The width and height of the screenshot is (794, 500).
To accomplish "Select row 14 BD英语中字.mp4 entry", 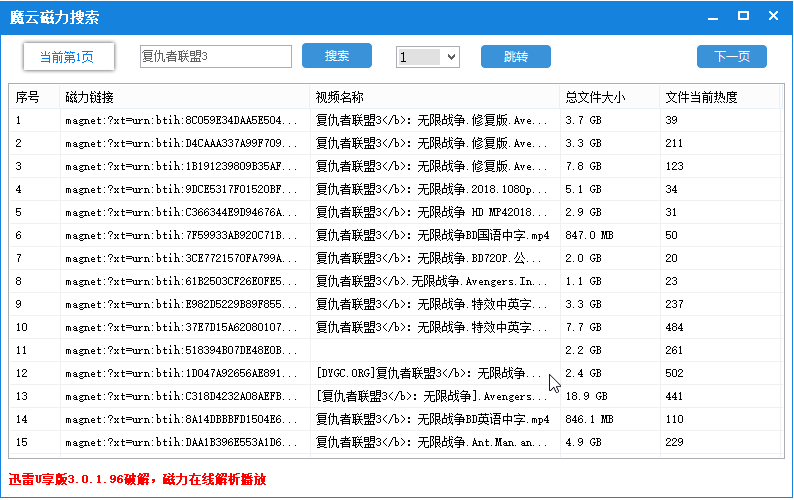I will [432, 419].
